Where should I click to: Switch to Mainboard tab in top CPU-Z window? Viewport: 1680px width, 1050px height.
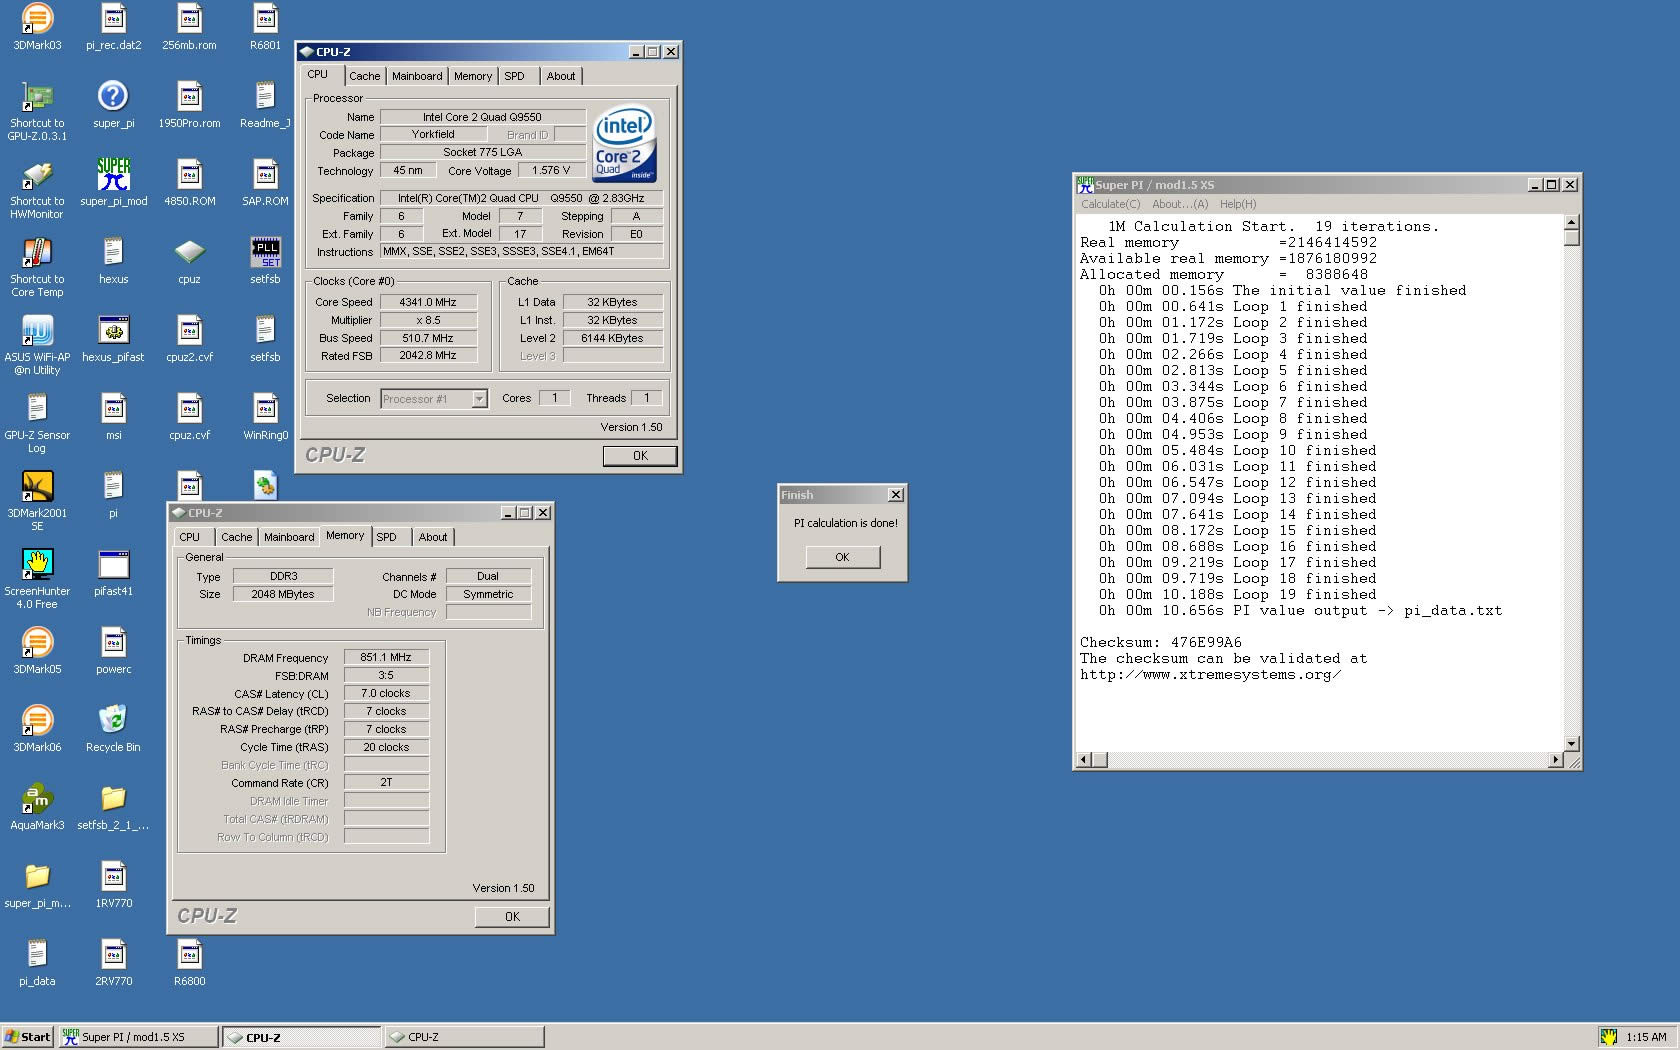(417, 76)
